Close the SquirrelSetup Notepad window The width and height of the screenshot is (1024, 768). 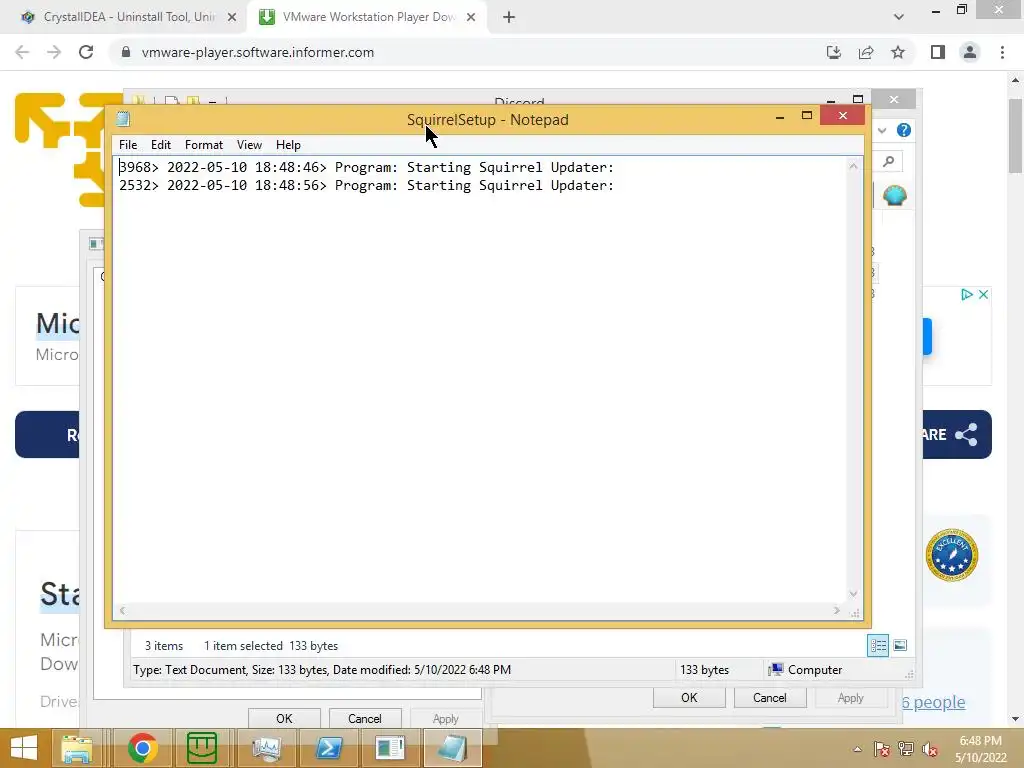842,116
